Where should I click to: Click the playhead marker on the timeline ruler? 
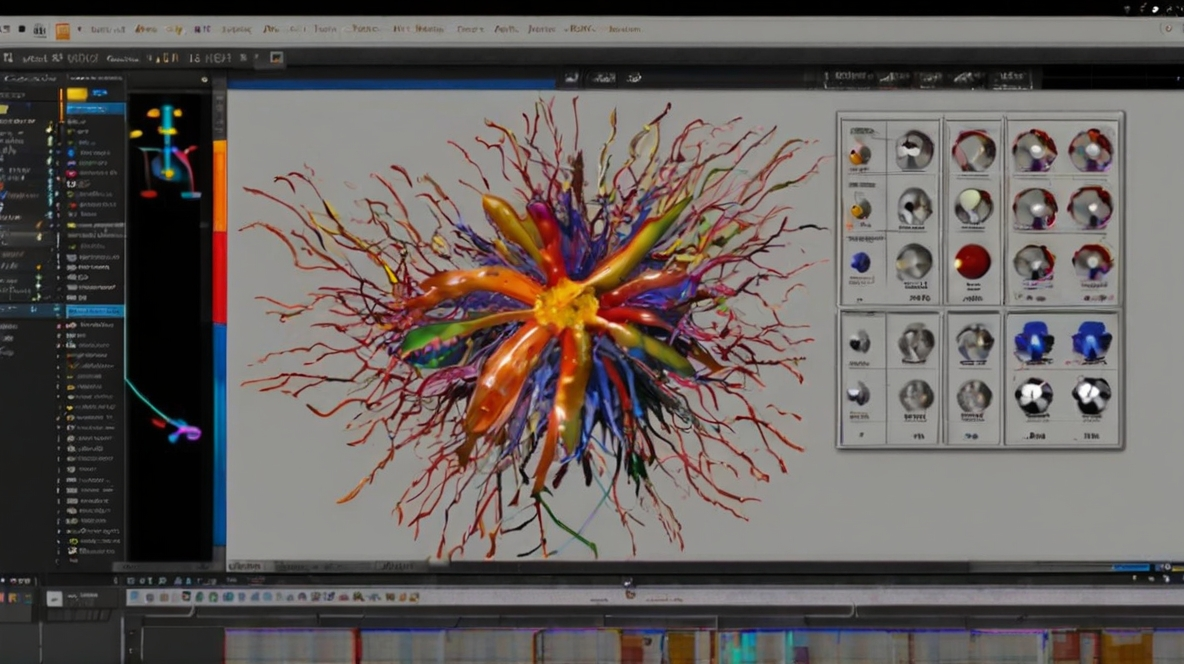626,582
